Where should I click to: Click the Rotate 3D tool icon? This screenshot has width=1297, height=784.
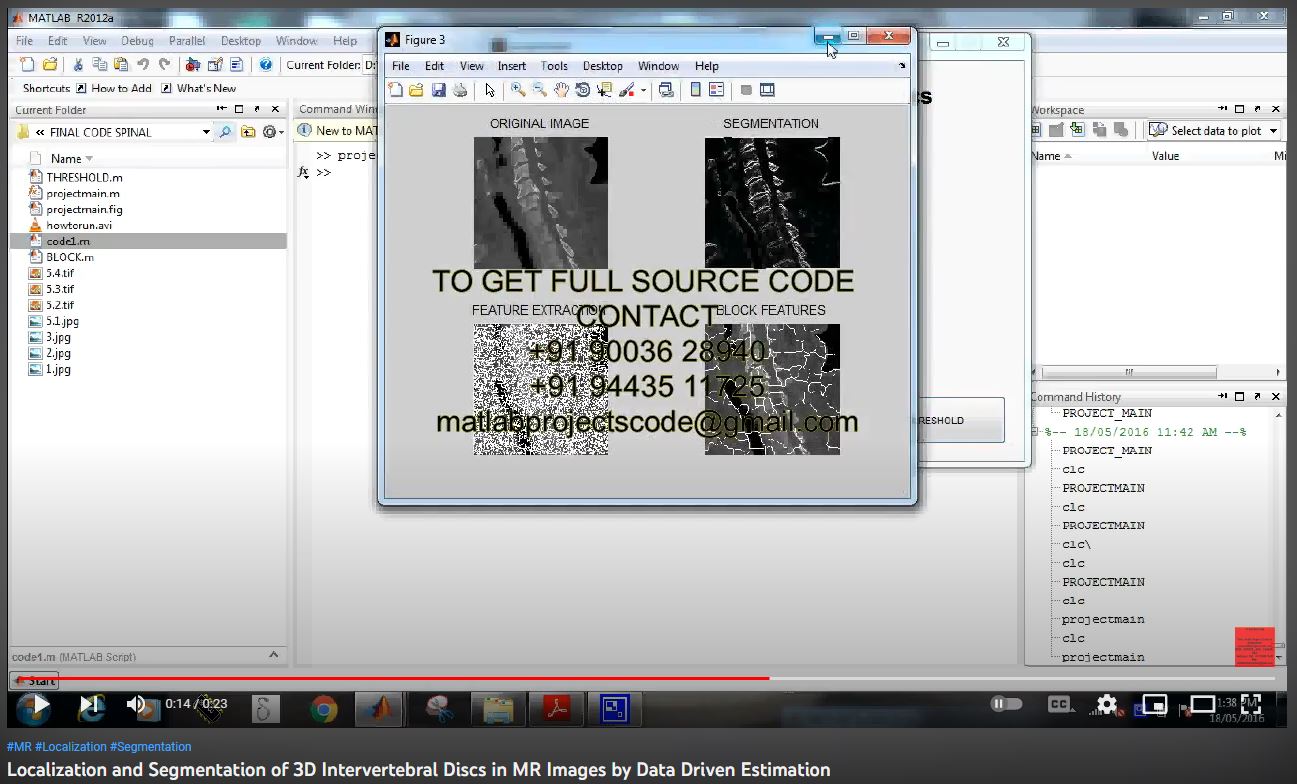coord(582,90)
